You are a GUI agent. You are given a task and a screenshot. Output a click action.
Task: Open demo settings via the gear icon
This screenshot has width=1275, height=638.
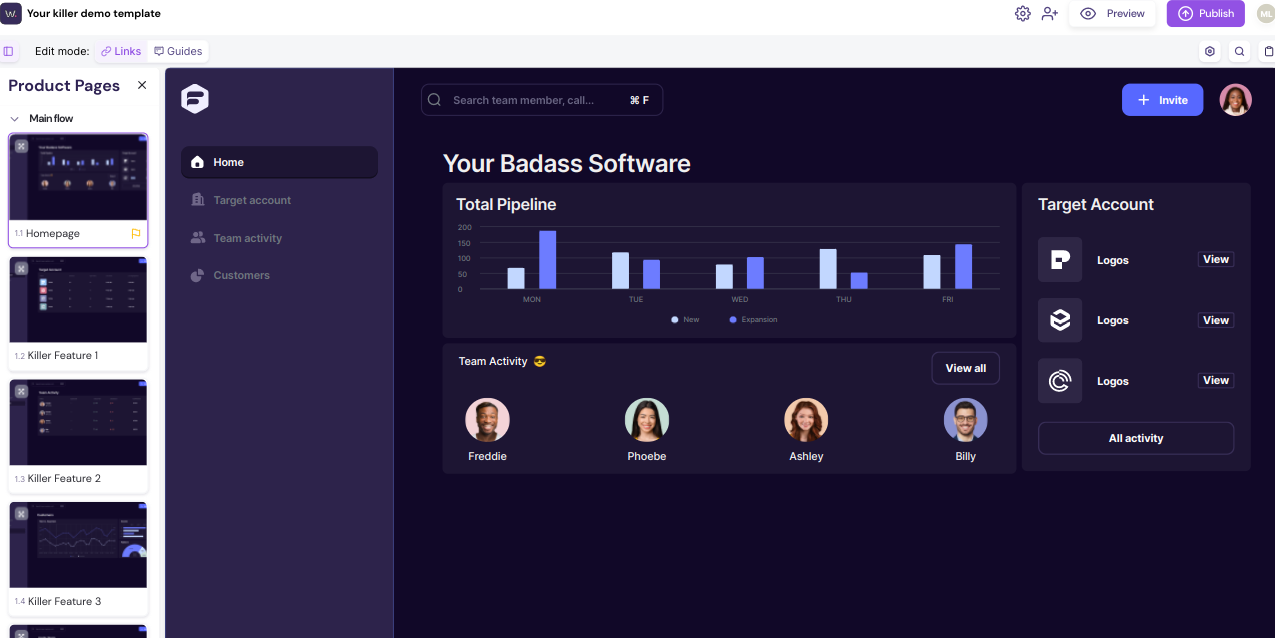pos(1022,13)
